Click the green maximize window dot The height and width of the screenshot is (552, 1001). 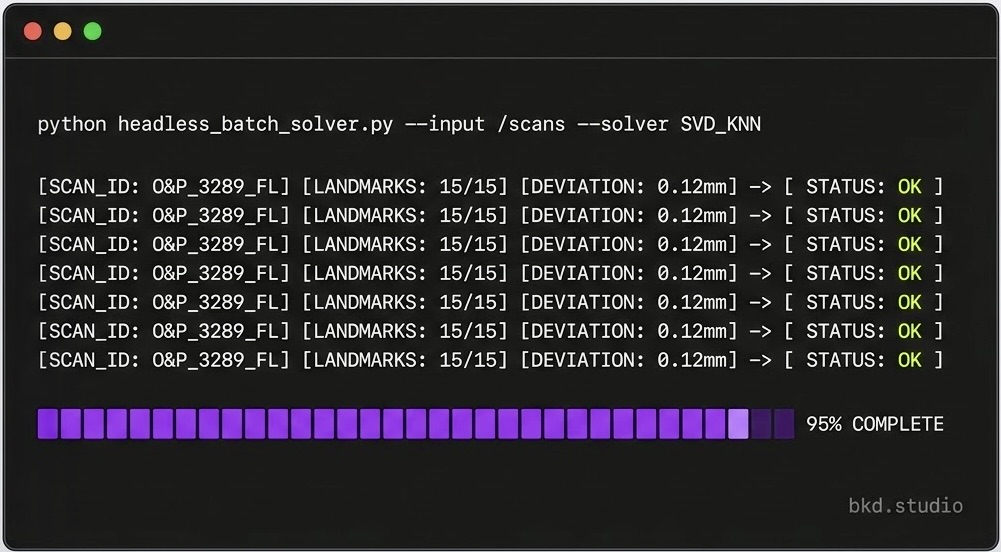(93, 31)
